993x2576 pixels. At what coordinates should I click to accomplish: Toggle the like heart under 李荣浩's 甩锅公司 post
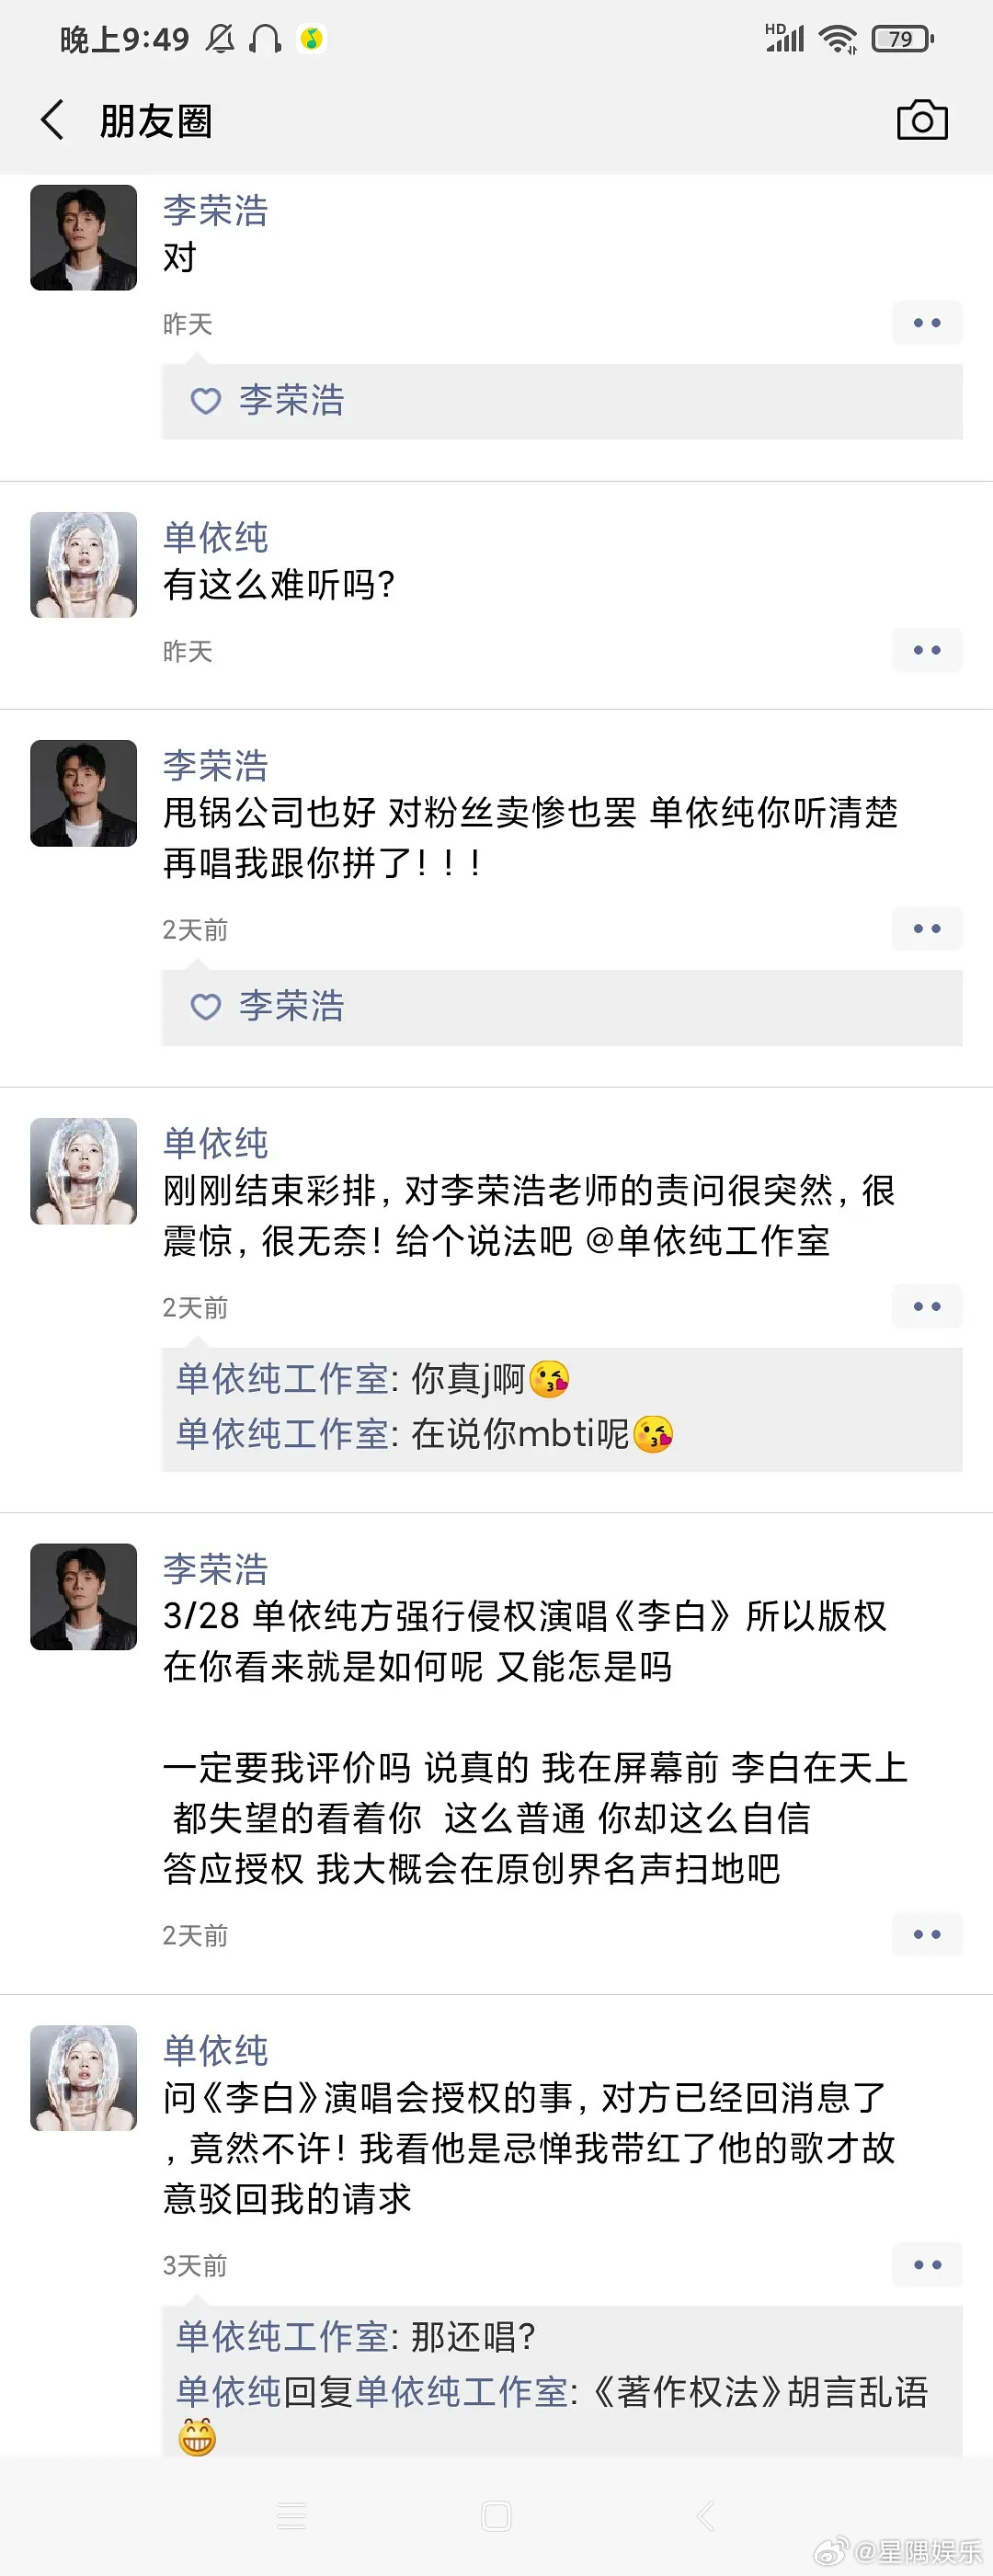point(205,1008)
